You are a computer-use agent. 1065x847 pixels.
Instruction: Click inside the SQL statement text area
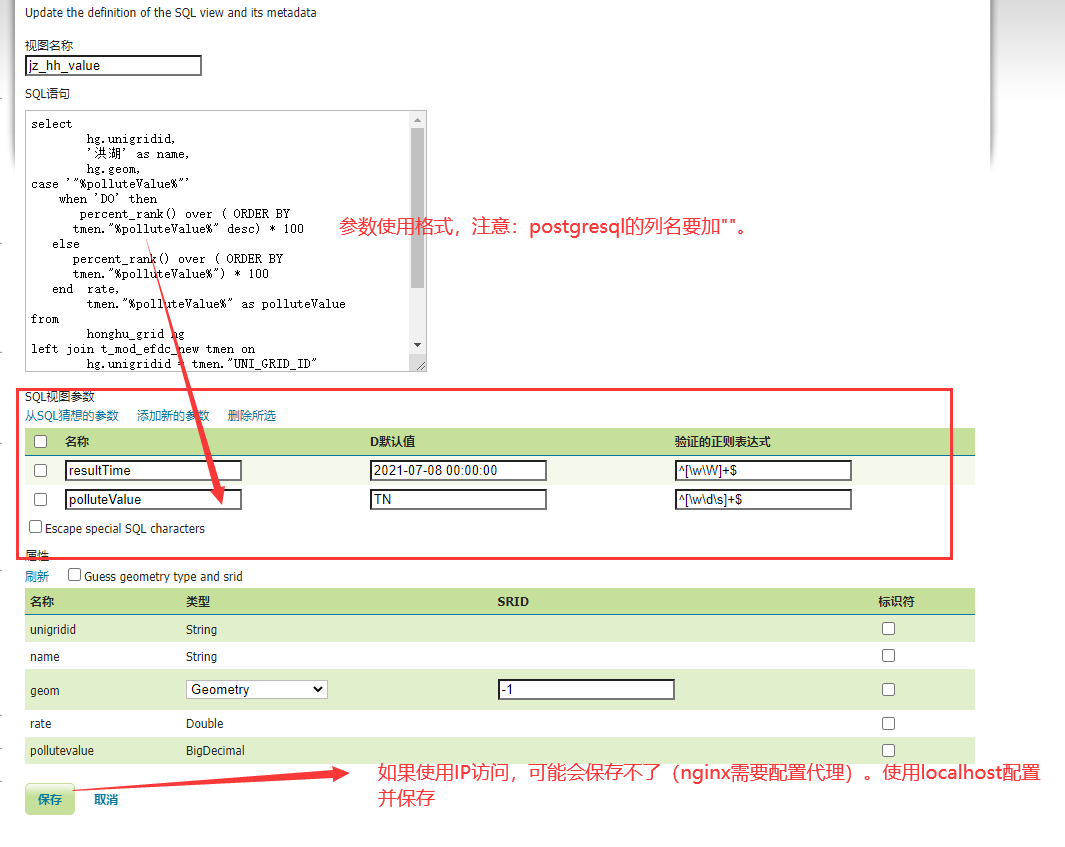[220, 240]
